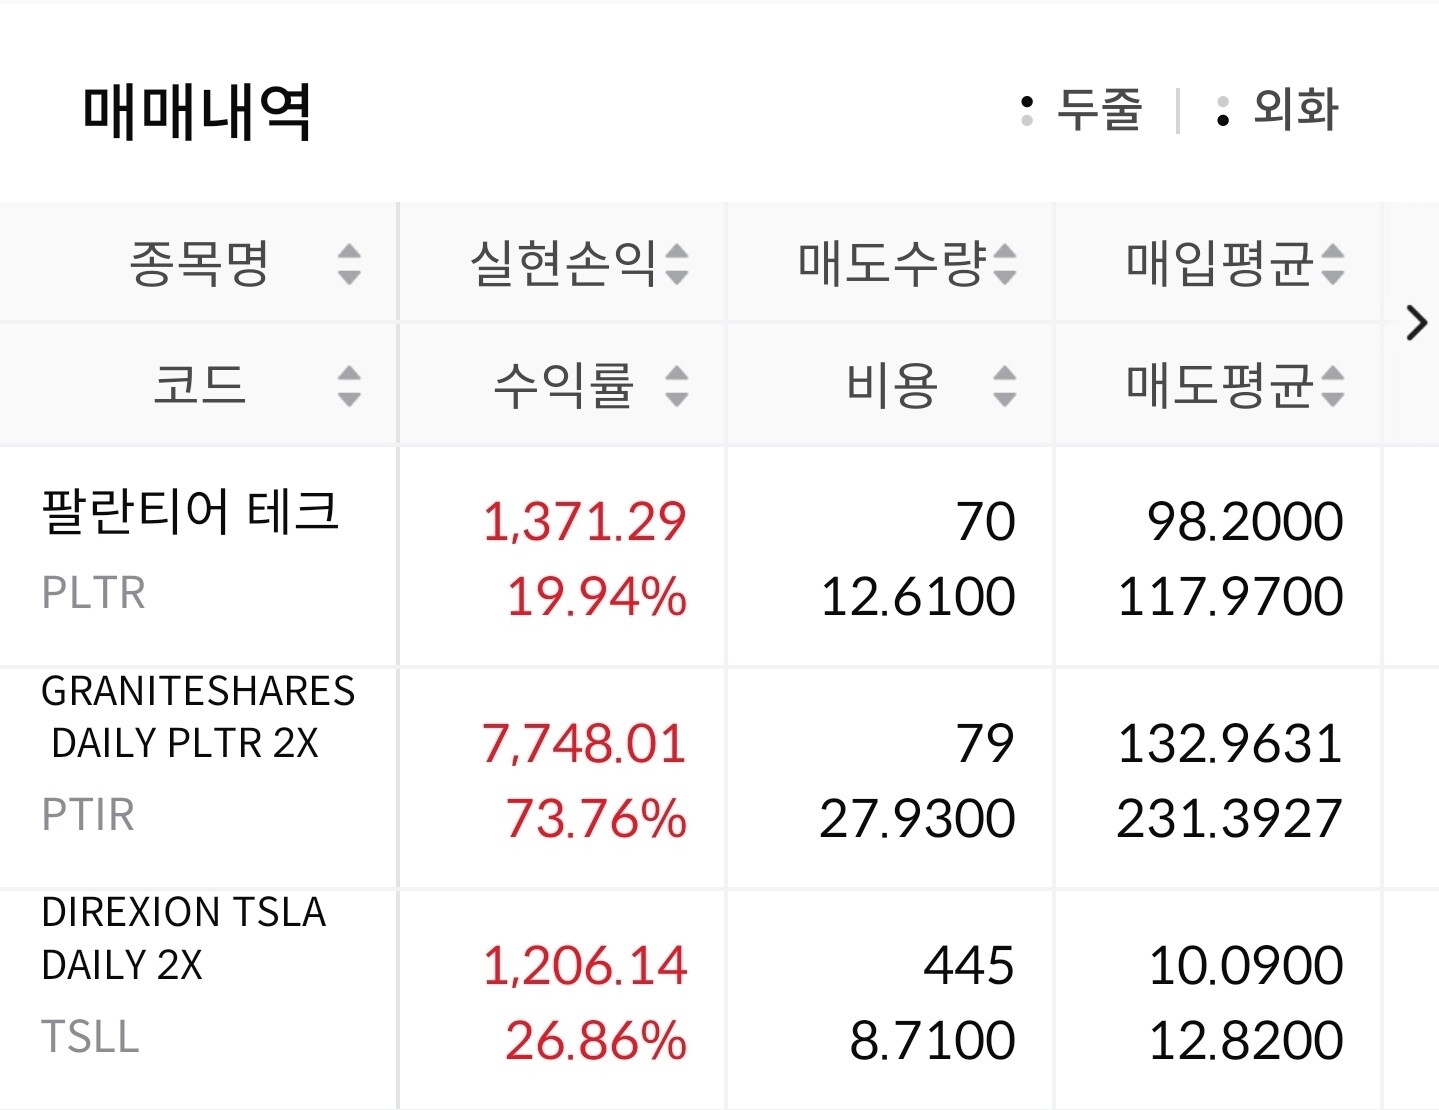Click the 매도평균 sort arrows icon
Image resolution: width=1439 pixels, height=1110 pixels.
pos(1332,386)
